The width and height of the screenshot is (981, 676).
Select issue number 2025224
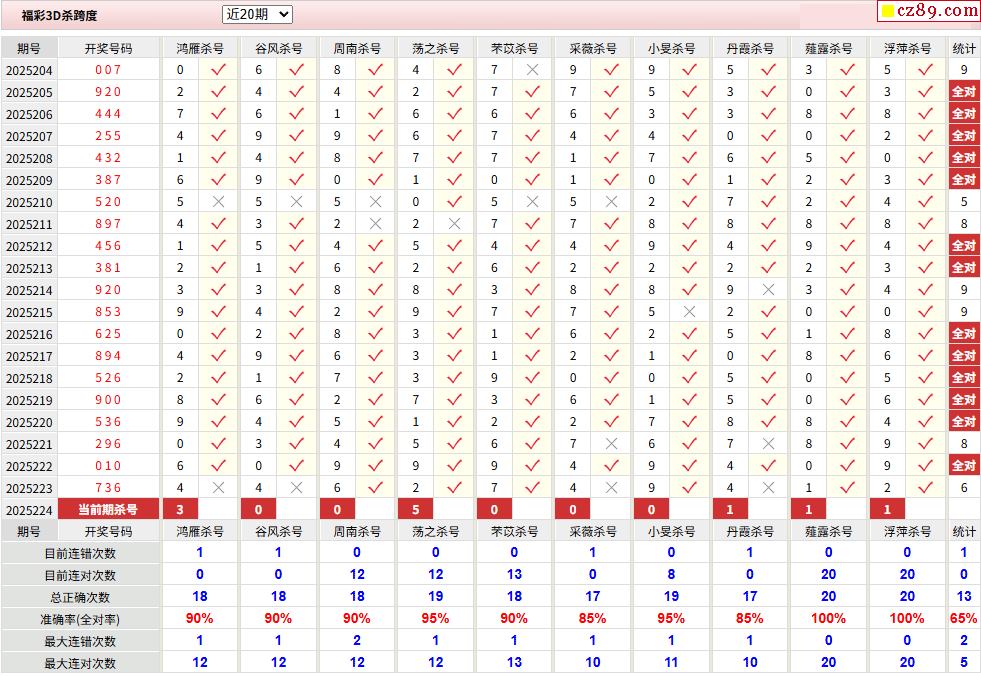tap(29, 510)
